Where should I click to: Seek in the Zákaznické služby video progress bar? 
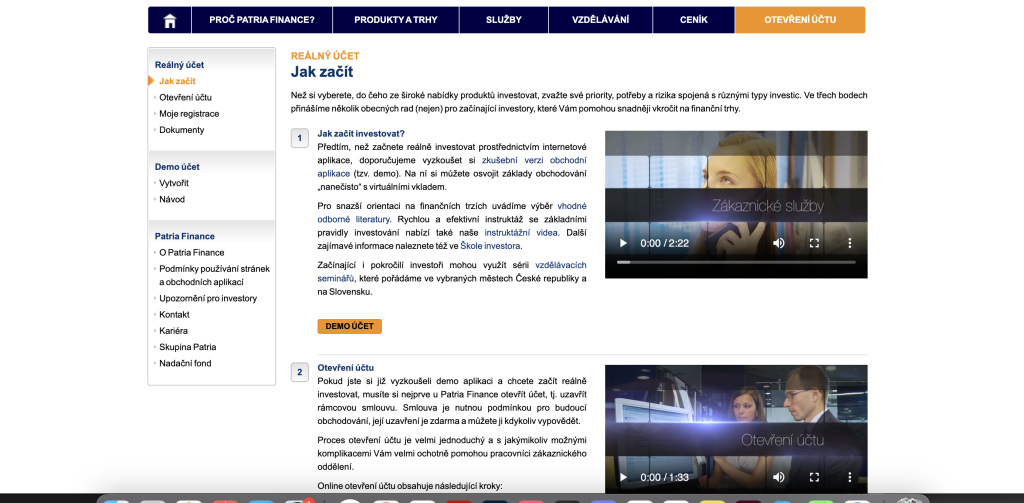pyautogui.click(x=735, y=262)
